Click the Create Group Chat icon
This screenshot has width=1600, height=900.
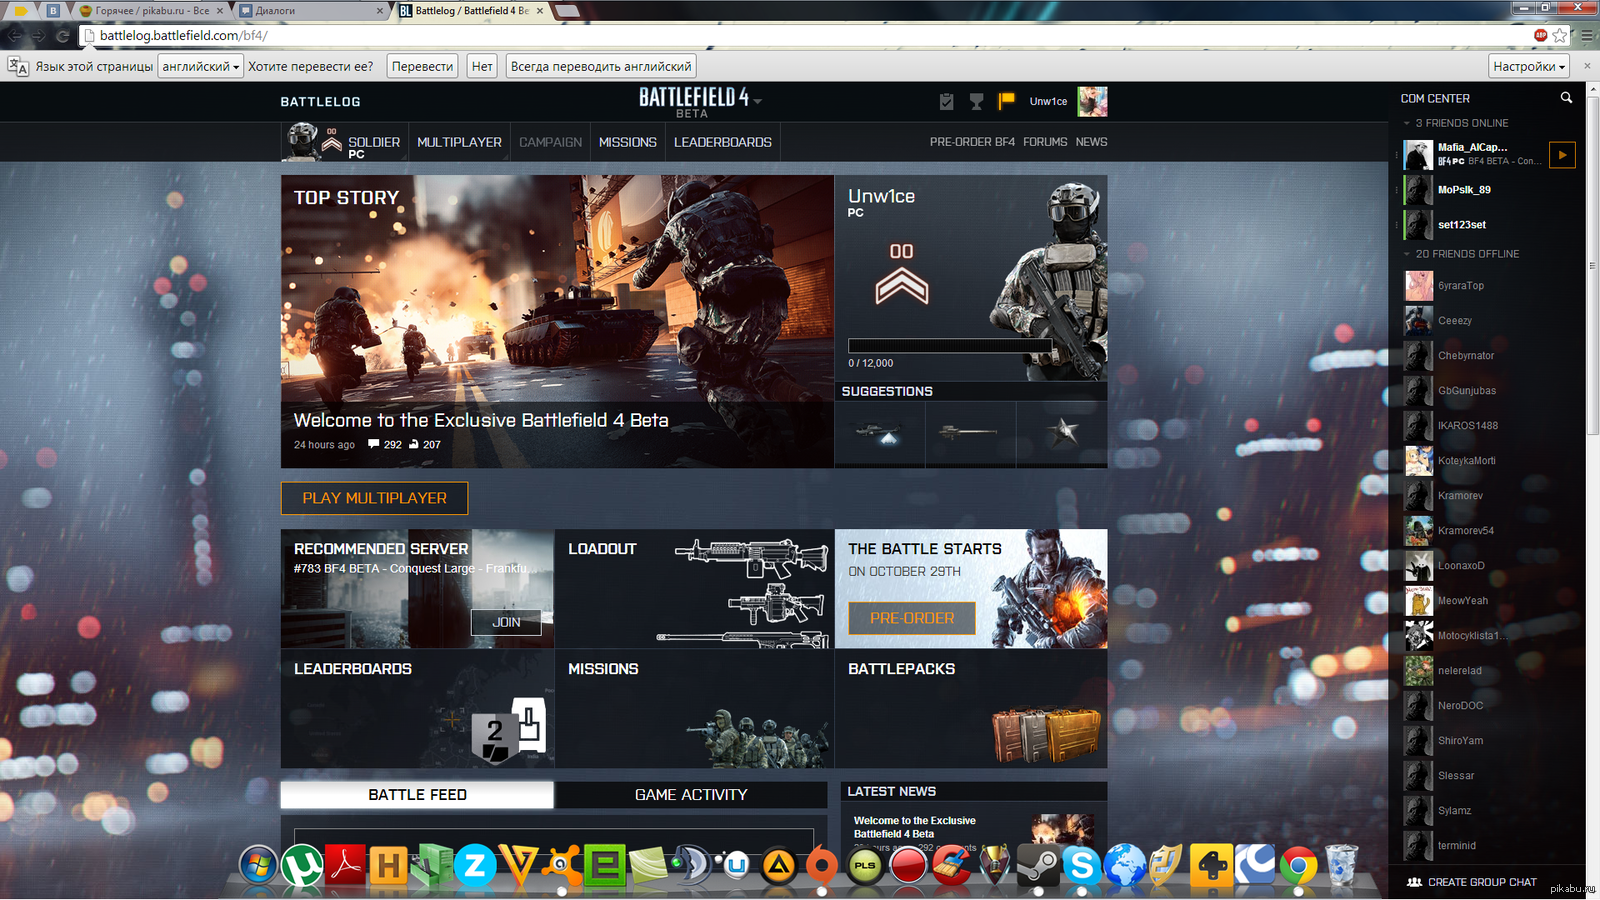[1414, 882]
